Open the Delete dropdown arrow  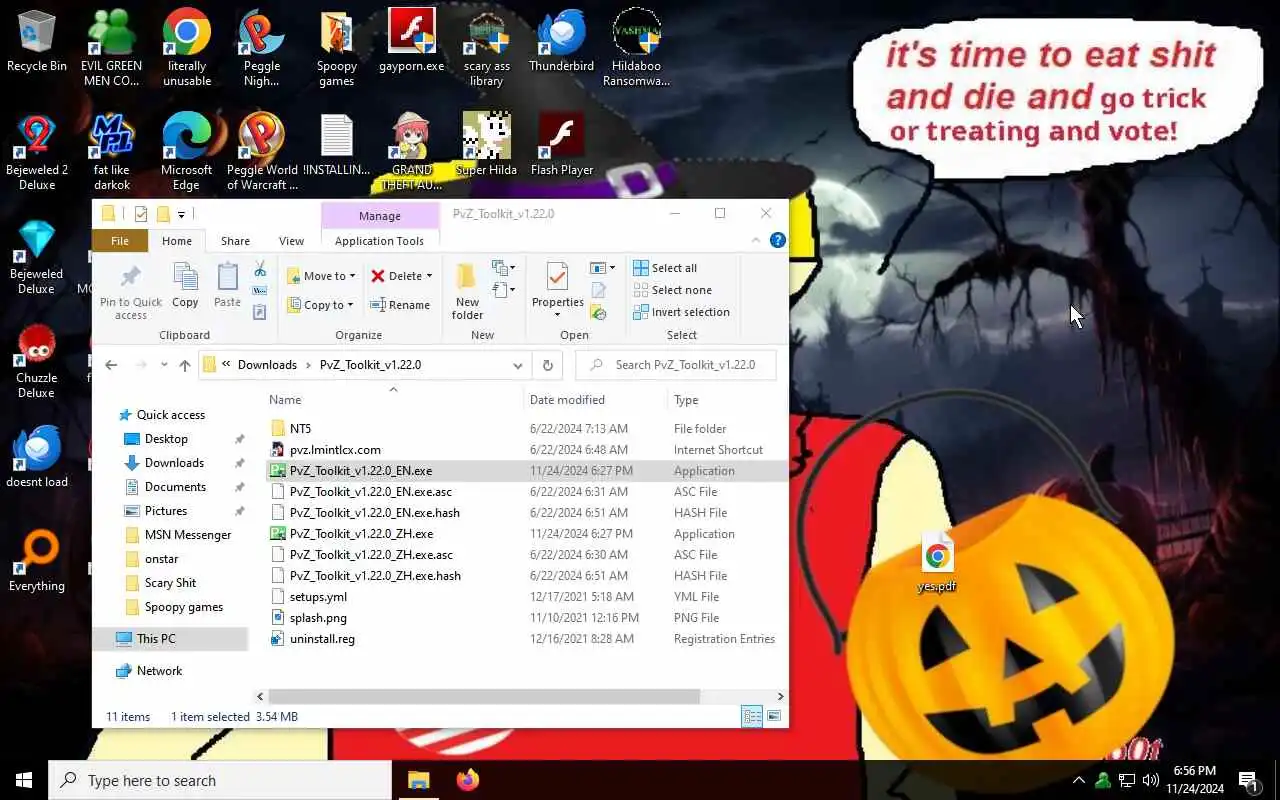click(x=429, y=276)
